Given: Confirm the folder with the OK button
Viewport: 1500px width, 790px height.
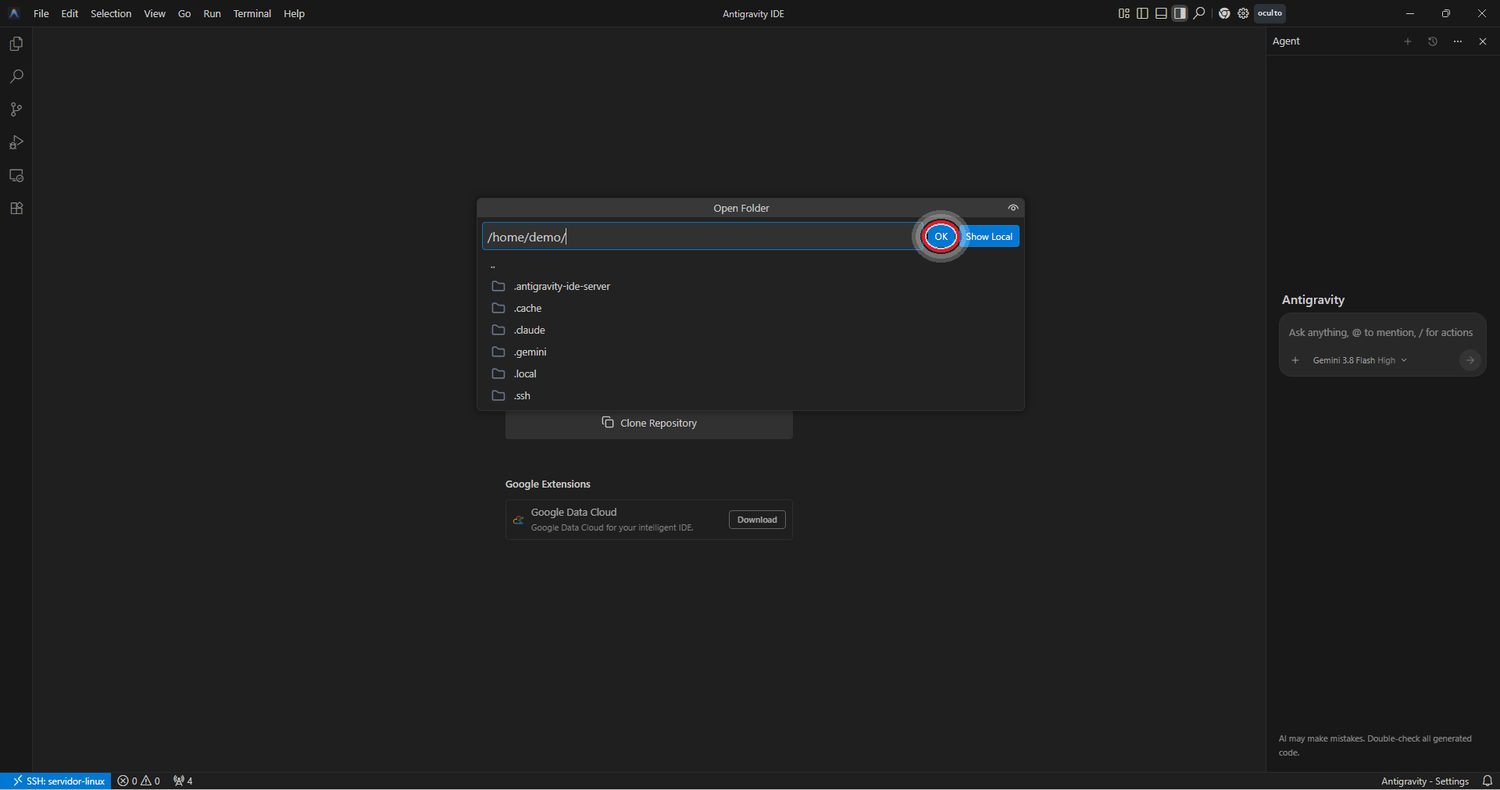Looking at the screenshot, I should (x=941, y=237).
